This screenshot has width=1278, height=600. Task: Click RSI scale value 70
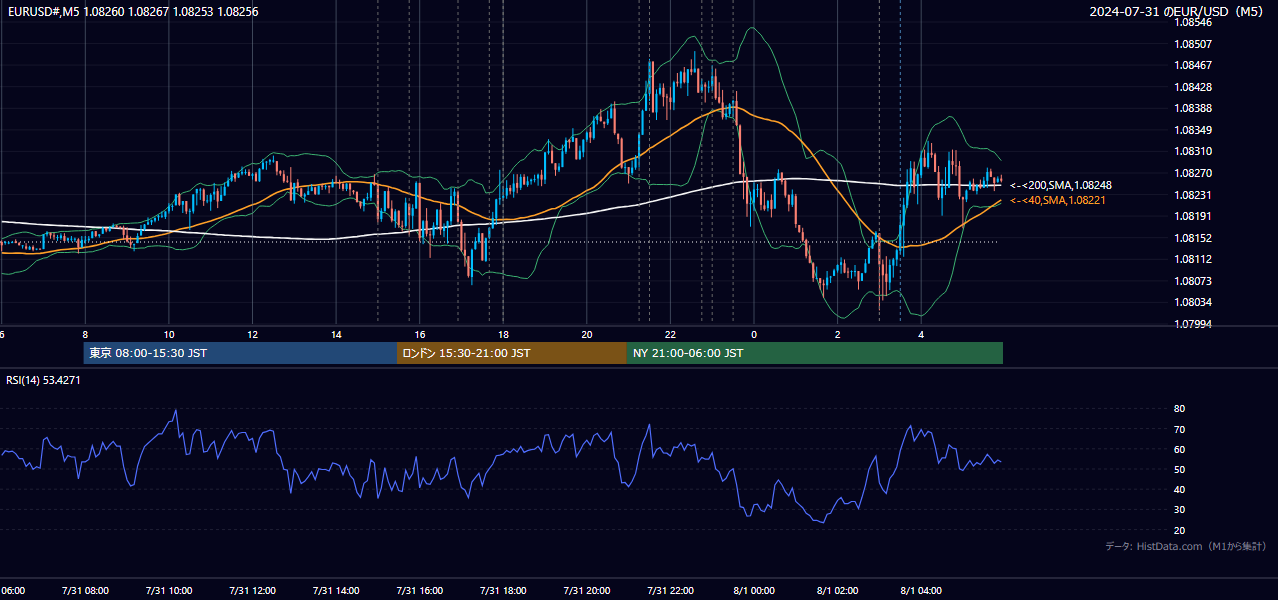click(1179, 429)
